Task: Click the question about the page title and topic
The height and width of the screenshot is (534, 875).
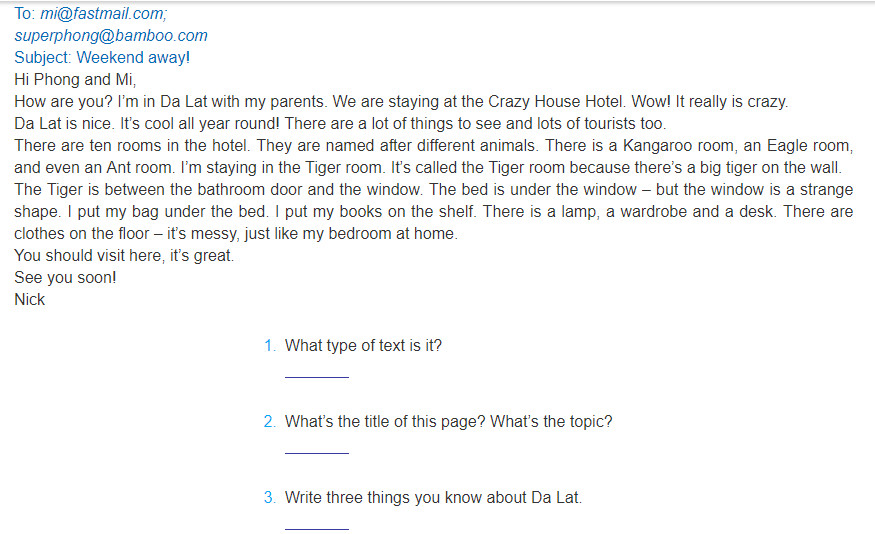Action: coord(449,421)
